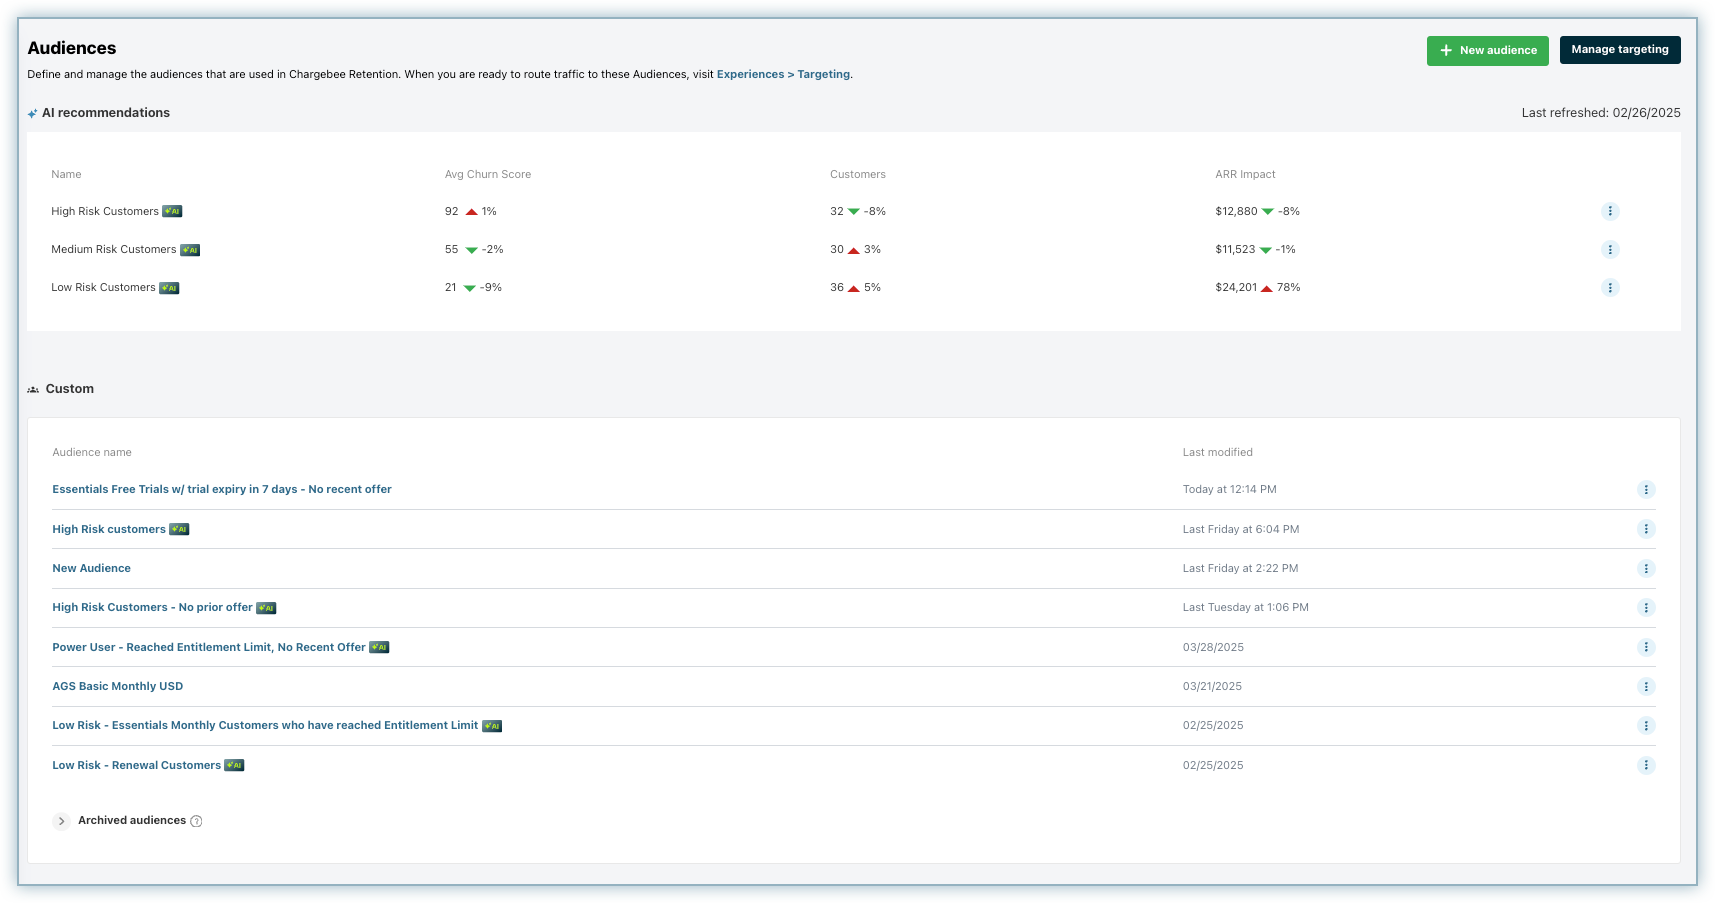
Task: Click the Last Tuesday at 1:06 PM timestamp
Action: 1245,607
